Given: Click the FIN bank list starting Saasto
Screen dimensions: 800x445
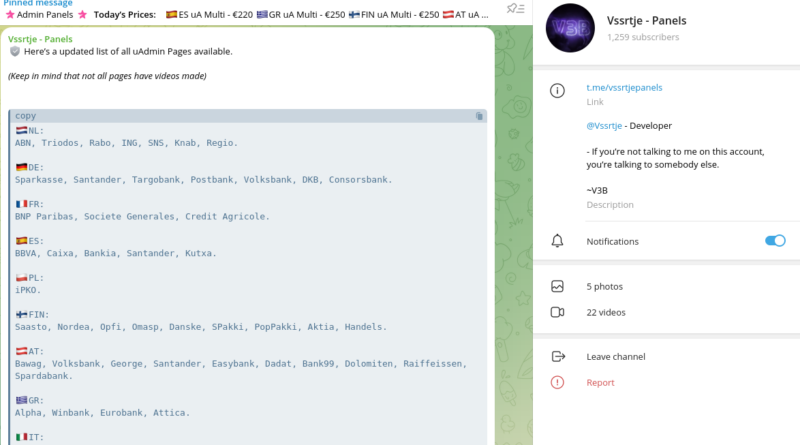Looking at the screenshot, I should 201,327.
